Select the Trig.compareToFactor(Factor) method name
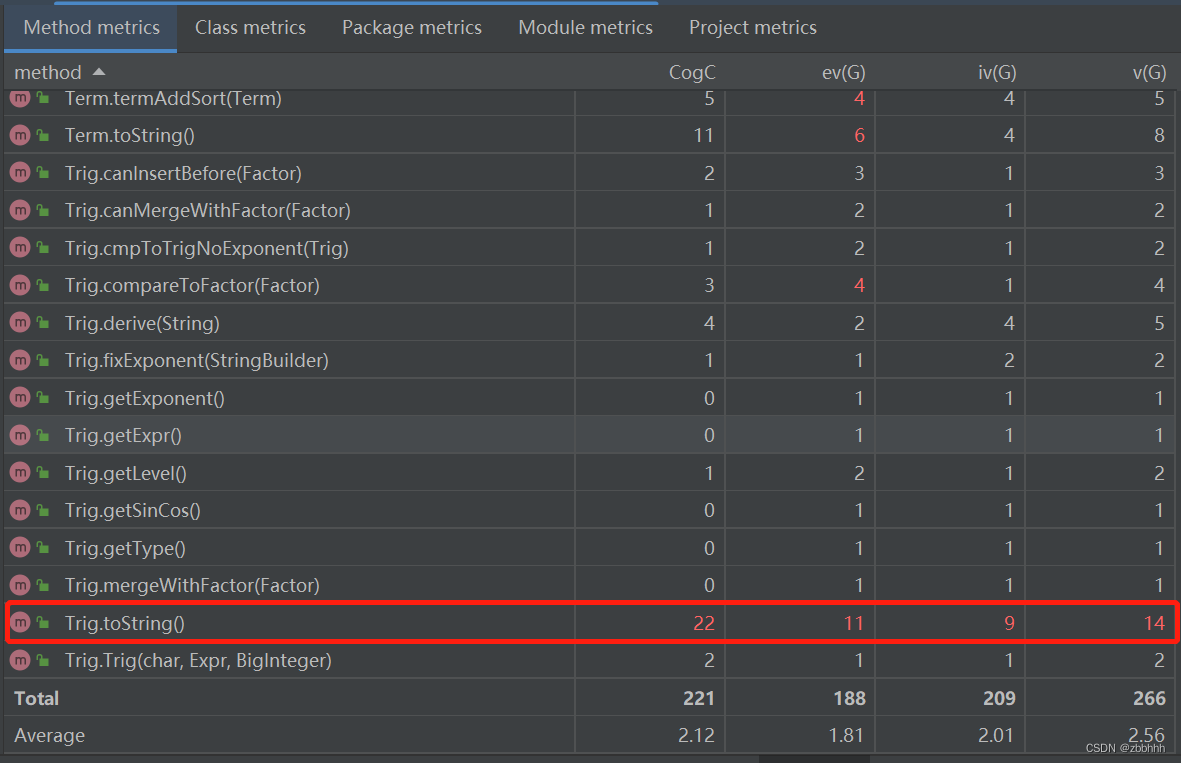Viewport: 1181px width, 763px height. [192, 285]
